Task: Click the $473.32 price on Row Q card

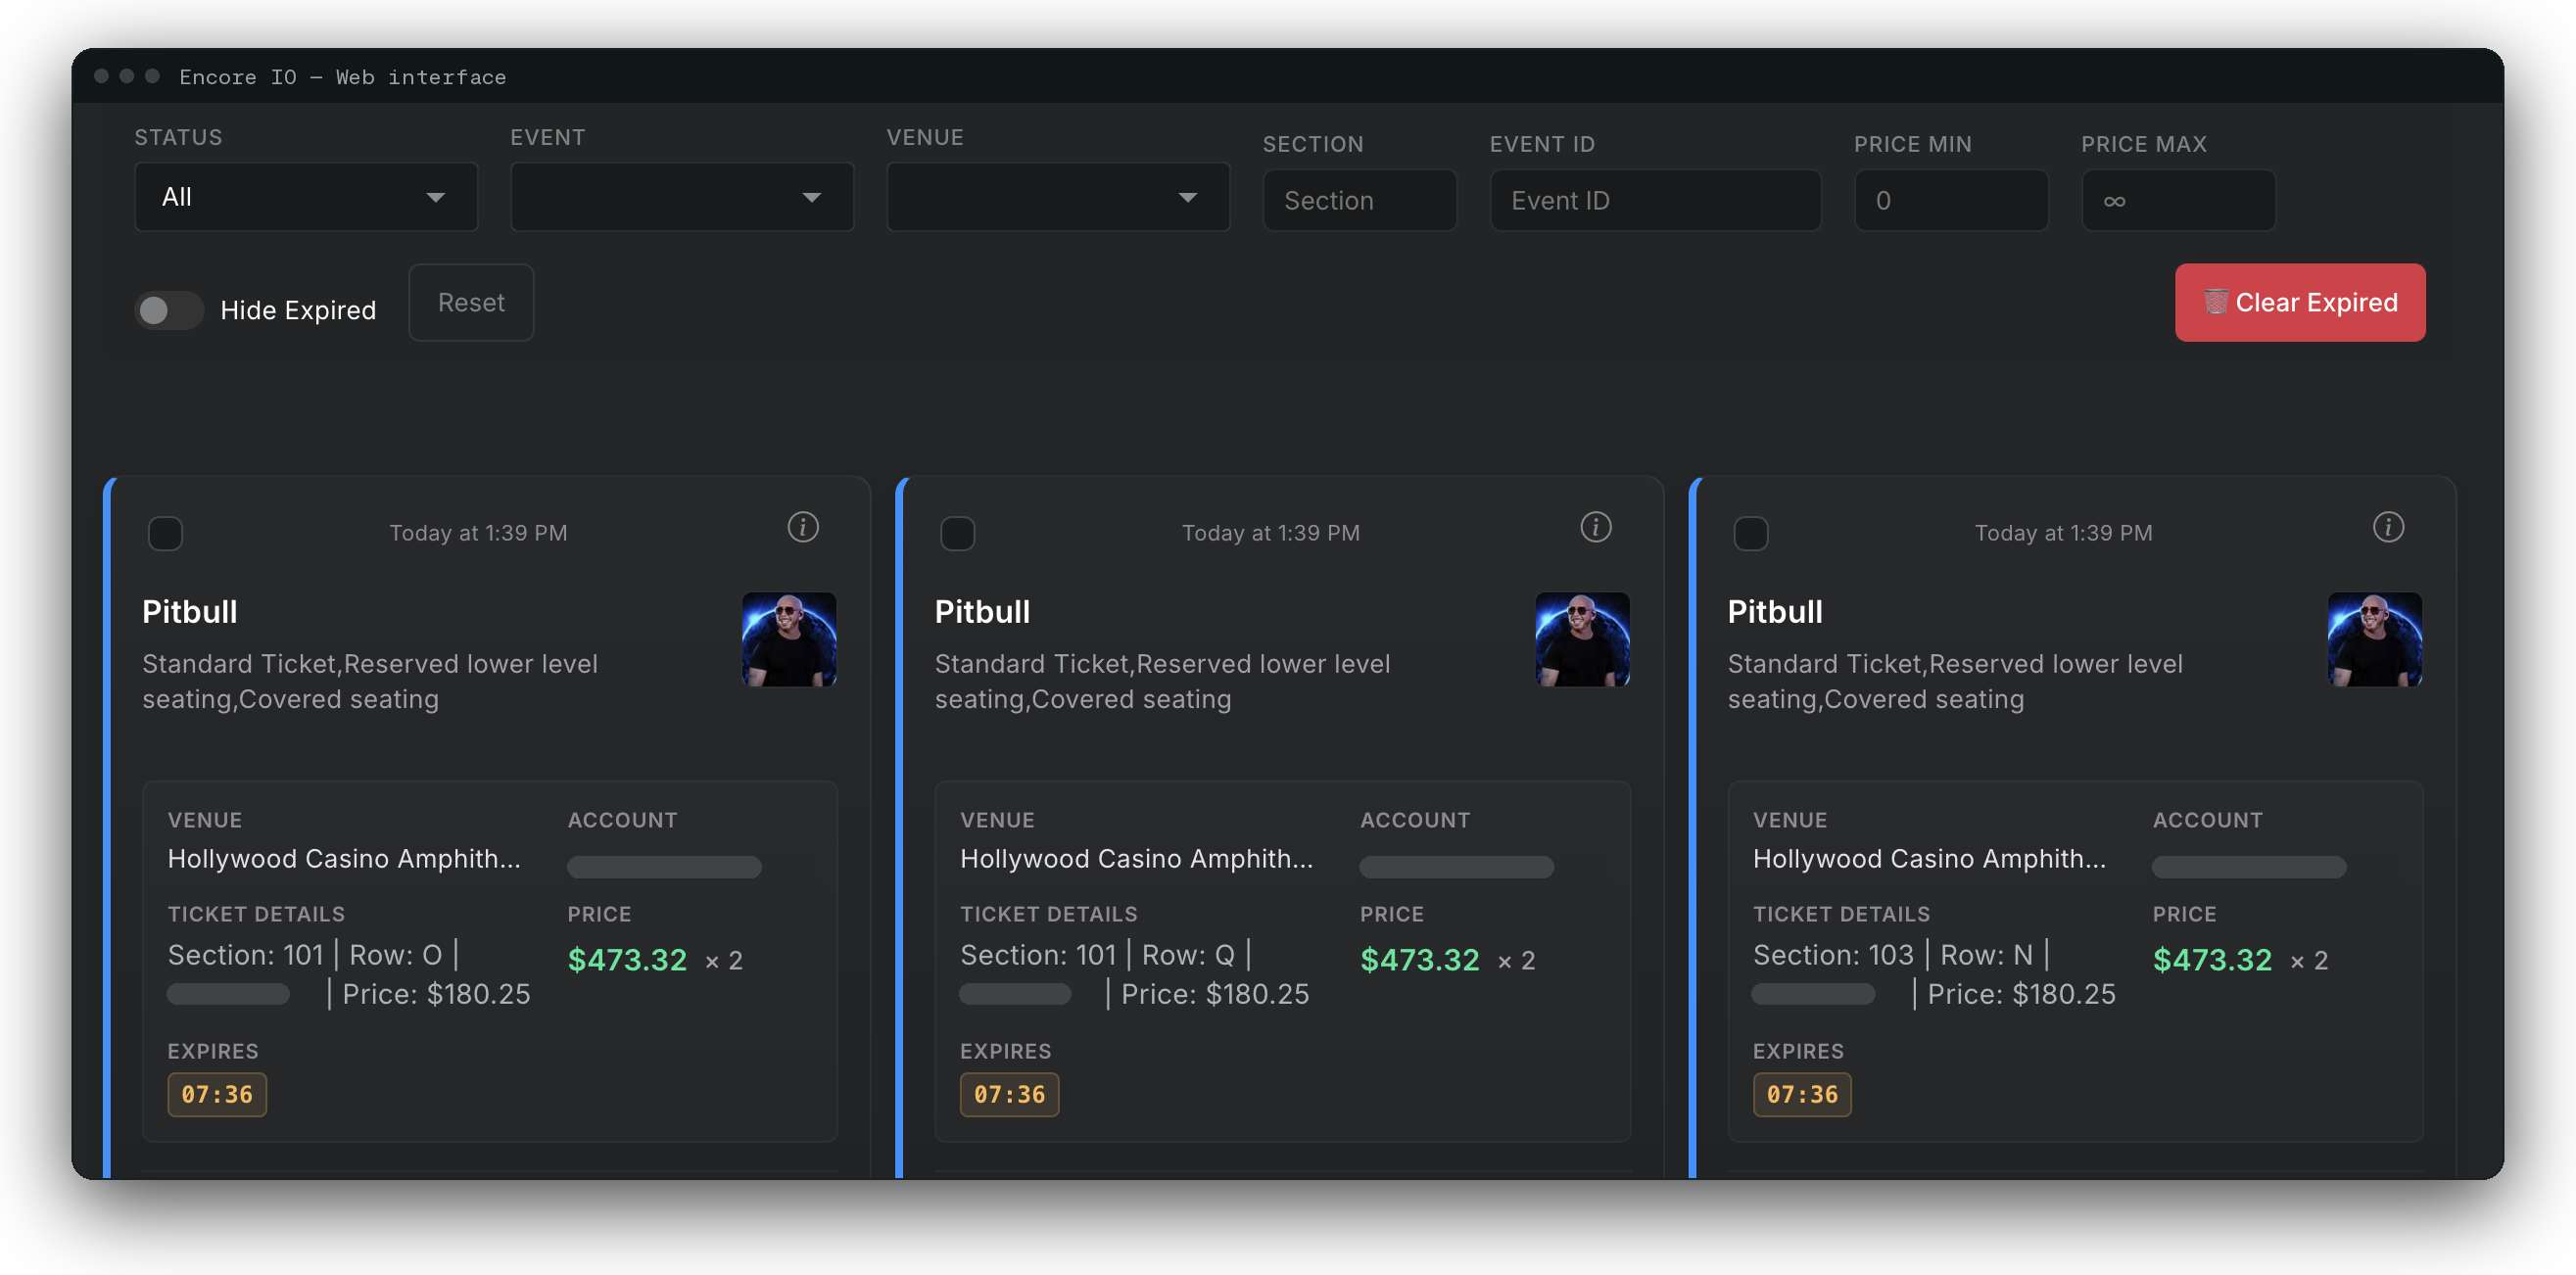Action: click(x=1419, y=960)
